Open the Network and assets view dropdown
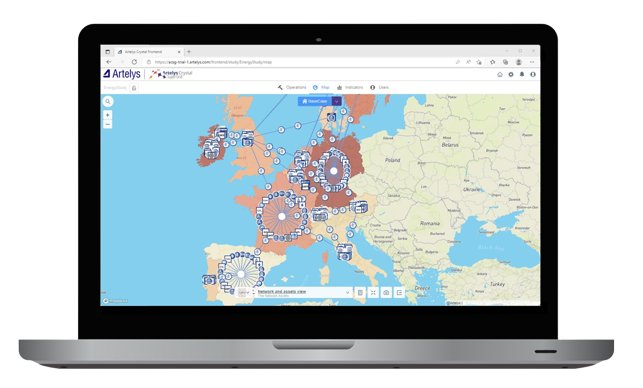643x388 pixels. click(x=303, y=292)
